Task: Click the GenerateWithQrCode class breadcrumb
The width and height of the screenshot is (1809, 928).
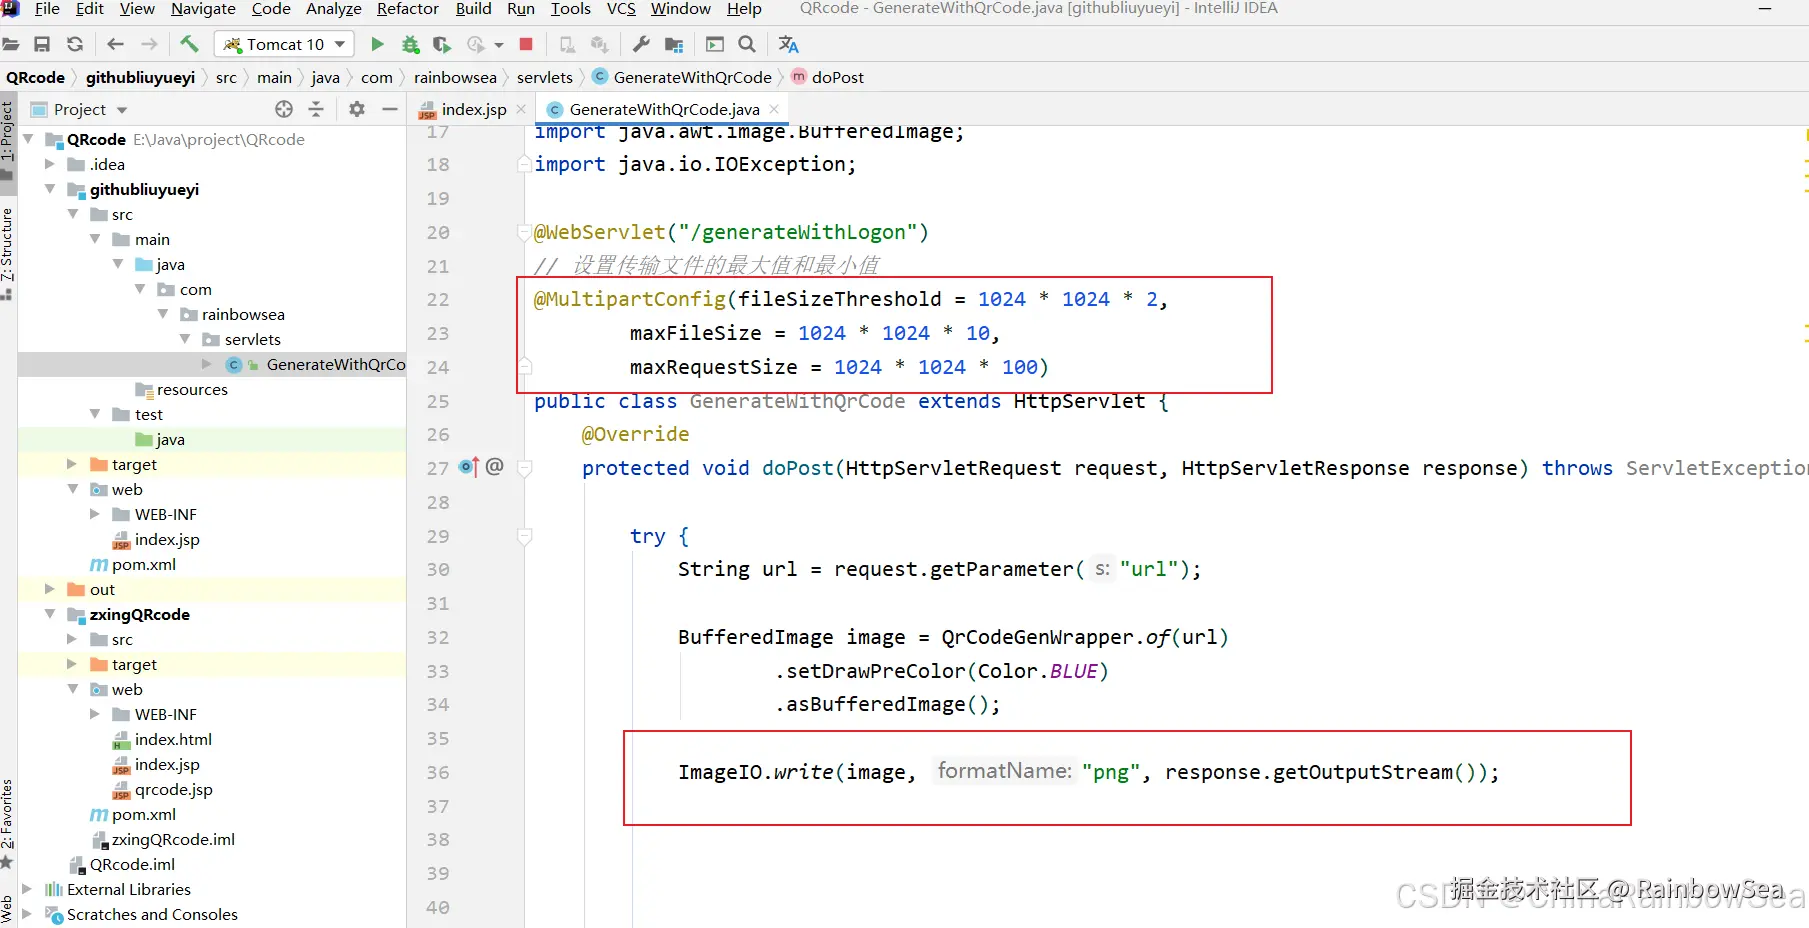Action: [x=682, y=77]
